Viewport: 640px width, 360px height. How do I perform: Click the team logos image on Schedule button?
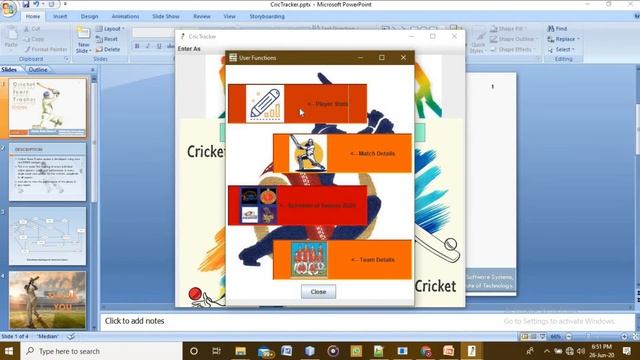coord(258,205)
